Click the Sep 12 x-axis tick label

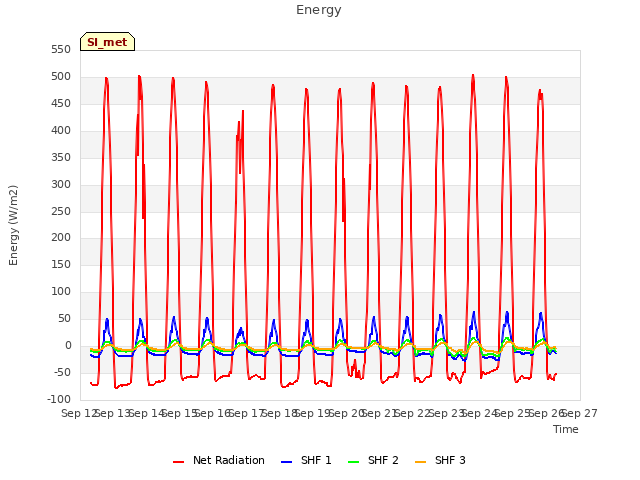(x=78, y=413)
